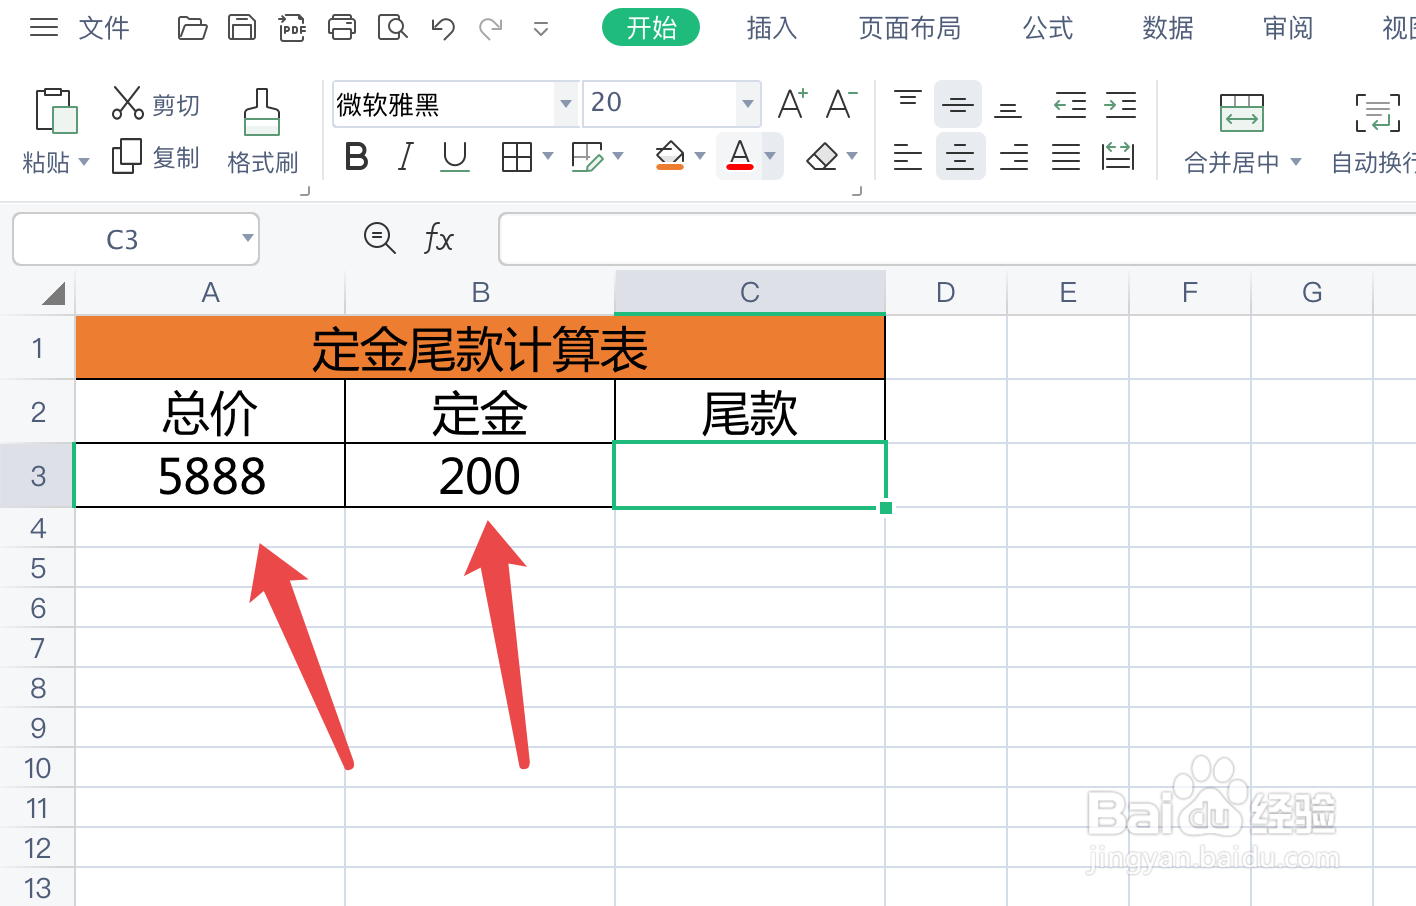Click 自动换行 wrap text button
Viewport: 1416px width, 906px height.
pos(1376,132)
